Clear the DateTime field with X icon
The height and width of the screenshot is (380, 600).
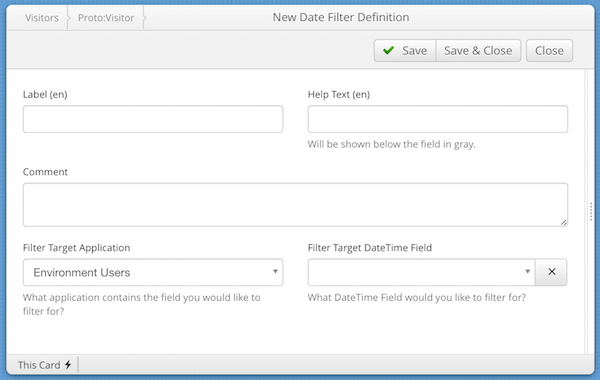click(x=551, y=272)
